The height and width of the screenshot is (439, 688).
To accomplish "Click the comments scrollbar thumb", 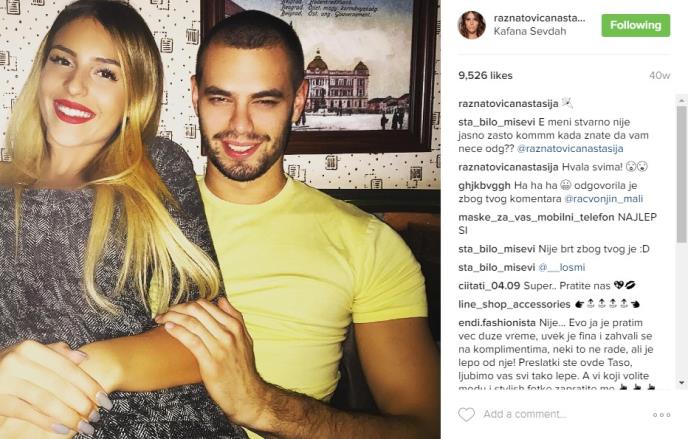I will (x=681, y=174).
